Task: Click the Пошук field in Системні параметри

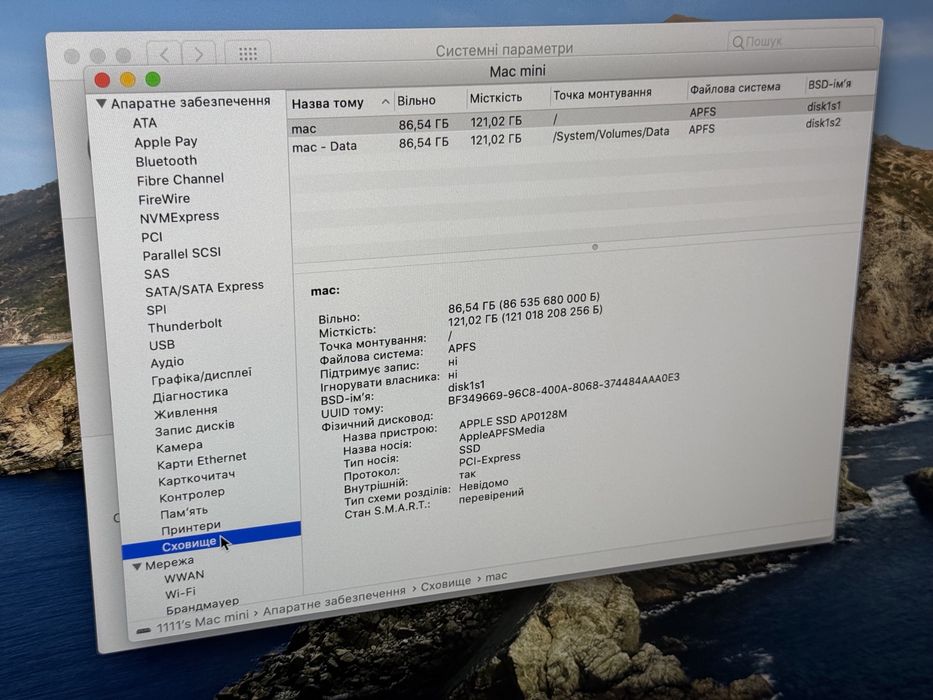Action: pos(801,40)
